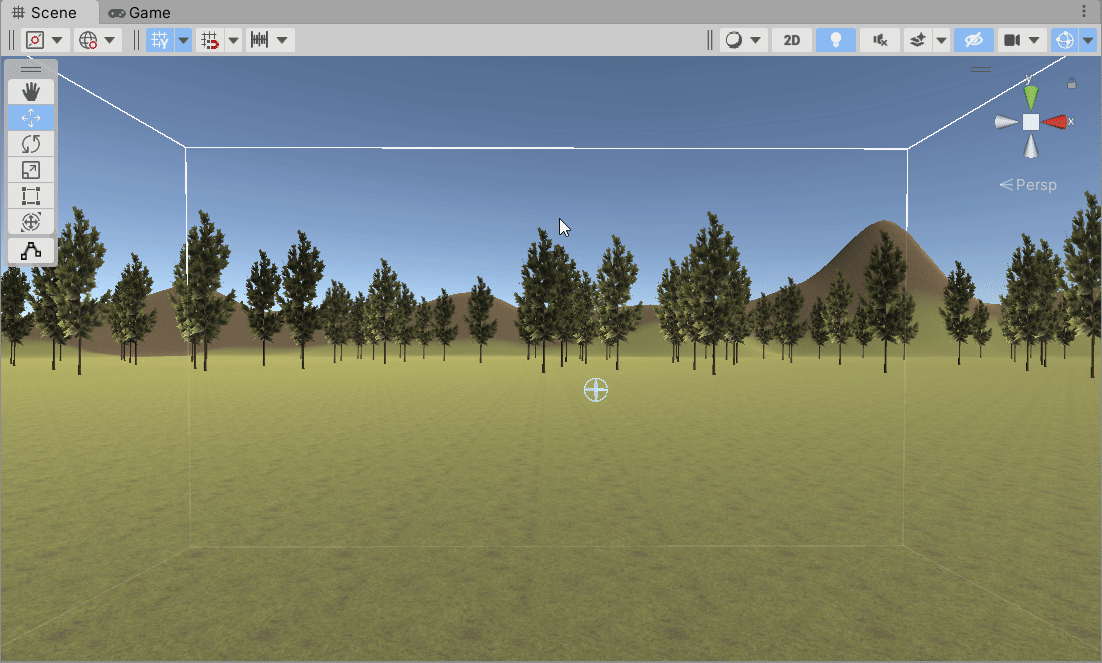The height and width of the screenshot is (663, 1102).
Task: Open the snap increment dropdown arrow
Action: 282,40
